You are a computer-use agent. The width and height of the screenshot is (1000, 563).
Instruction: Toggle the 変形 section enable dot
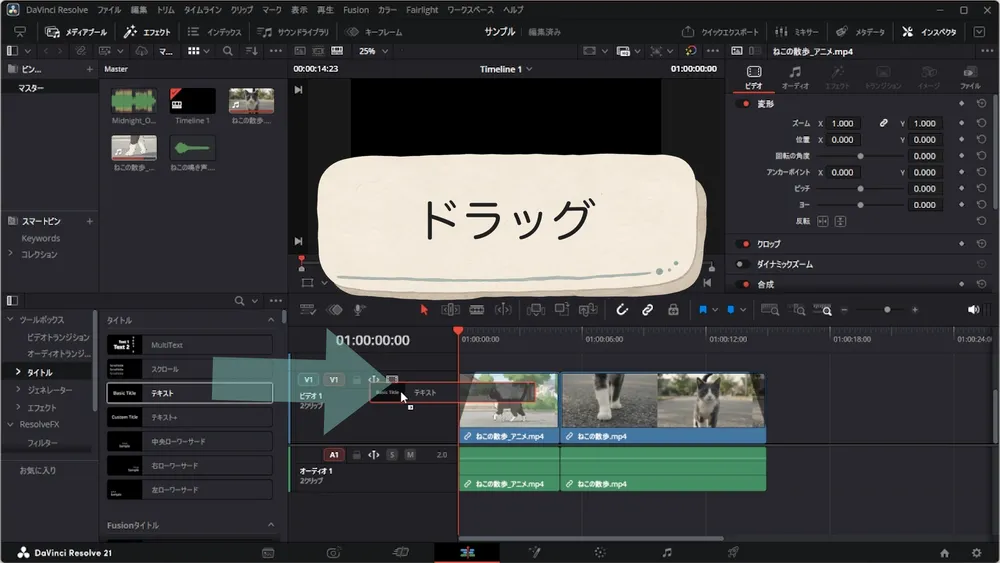click(x=745, y=104)
